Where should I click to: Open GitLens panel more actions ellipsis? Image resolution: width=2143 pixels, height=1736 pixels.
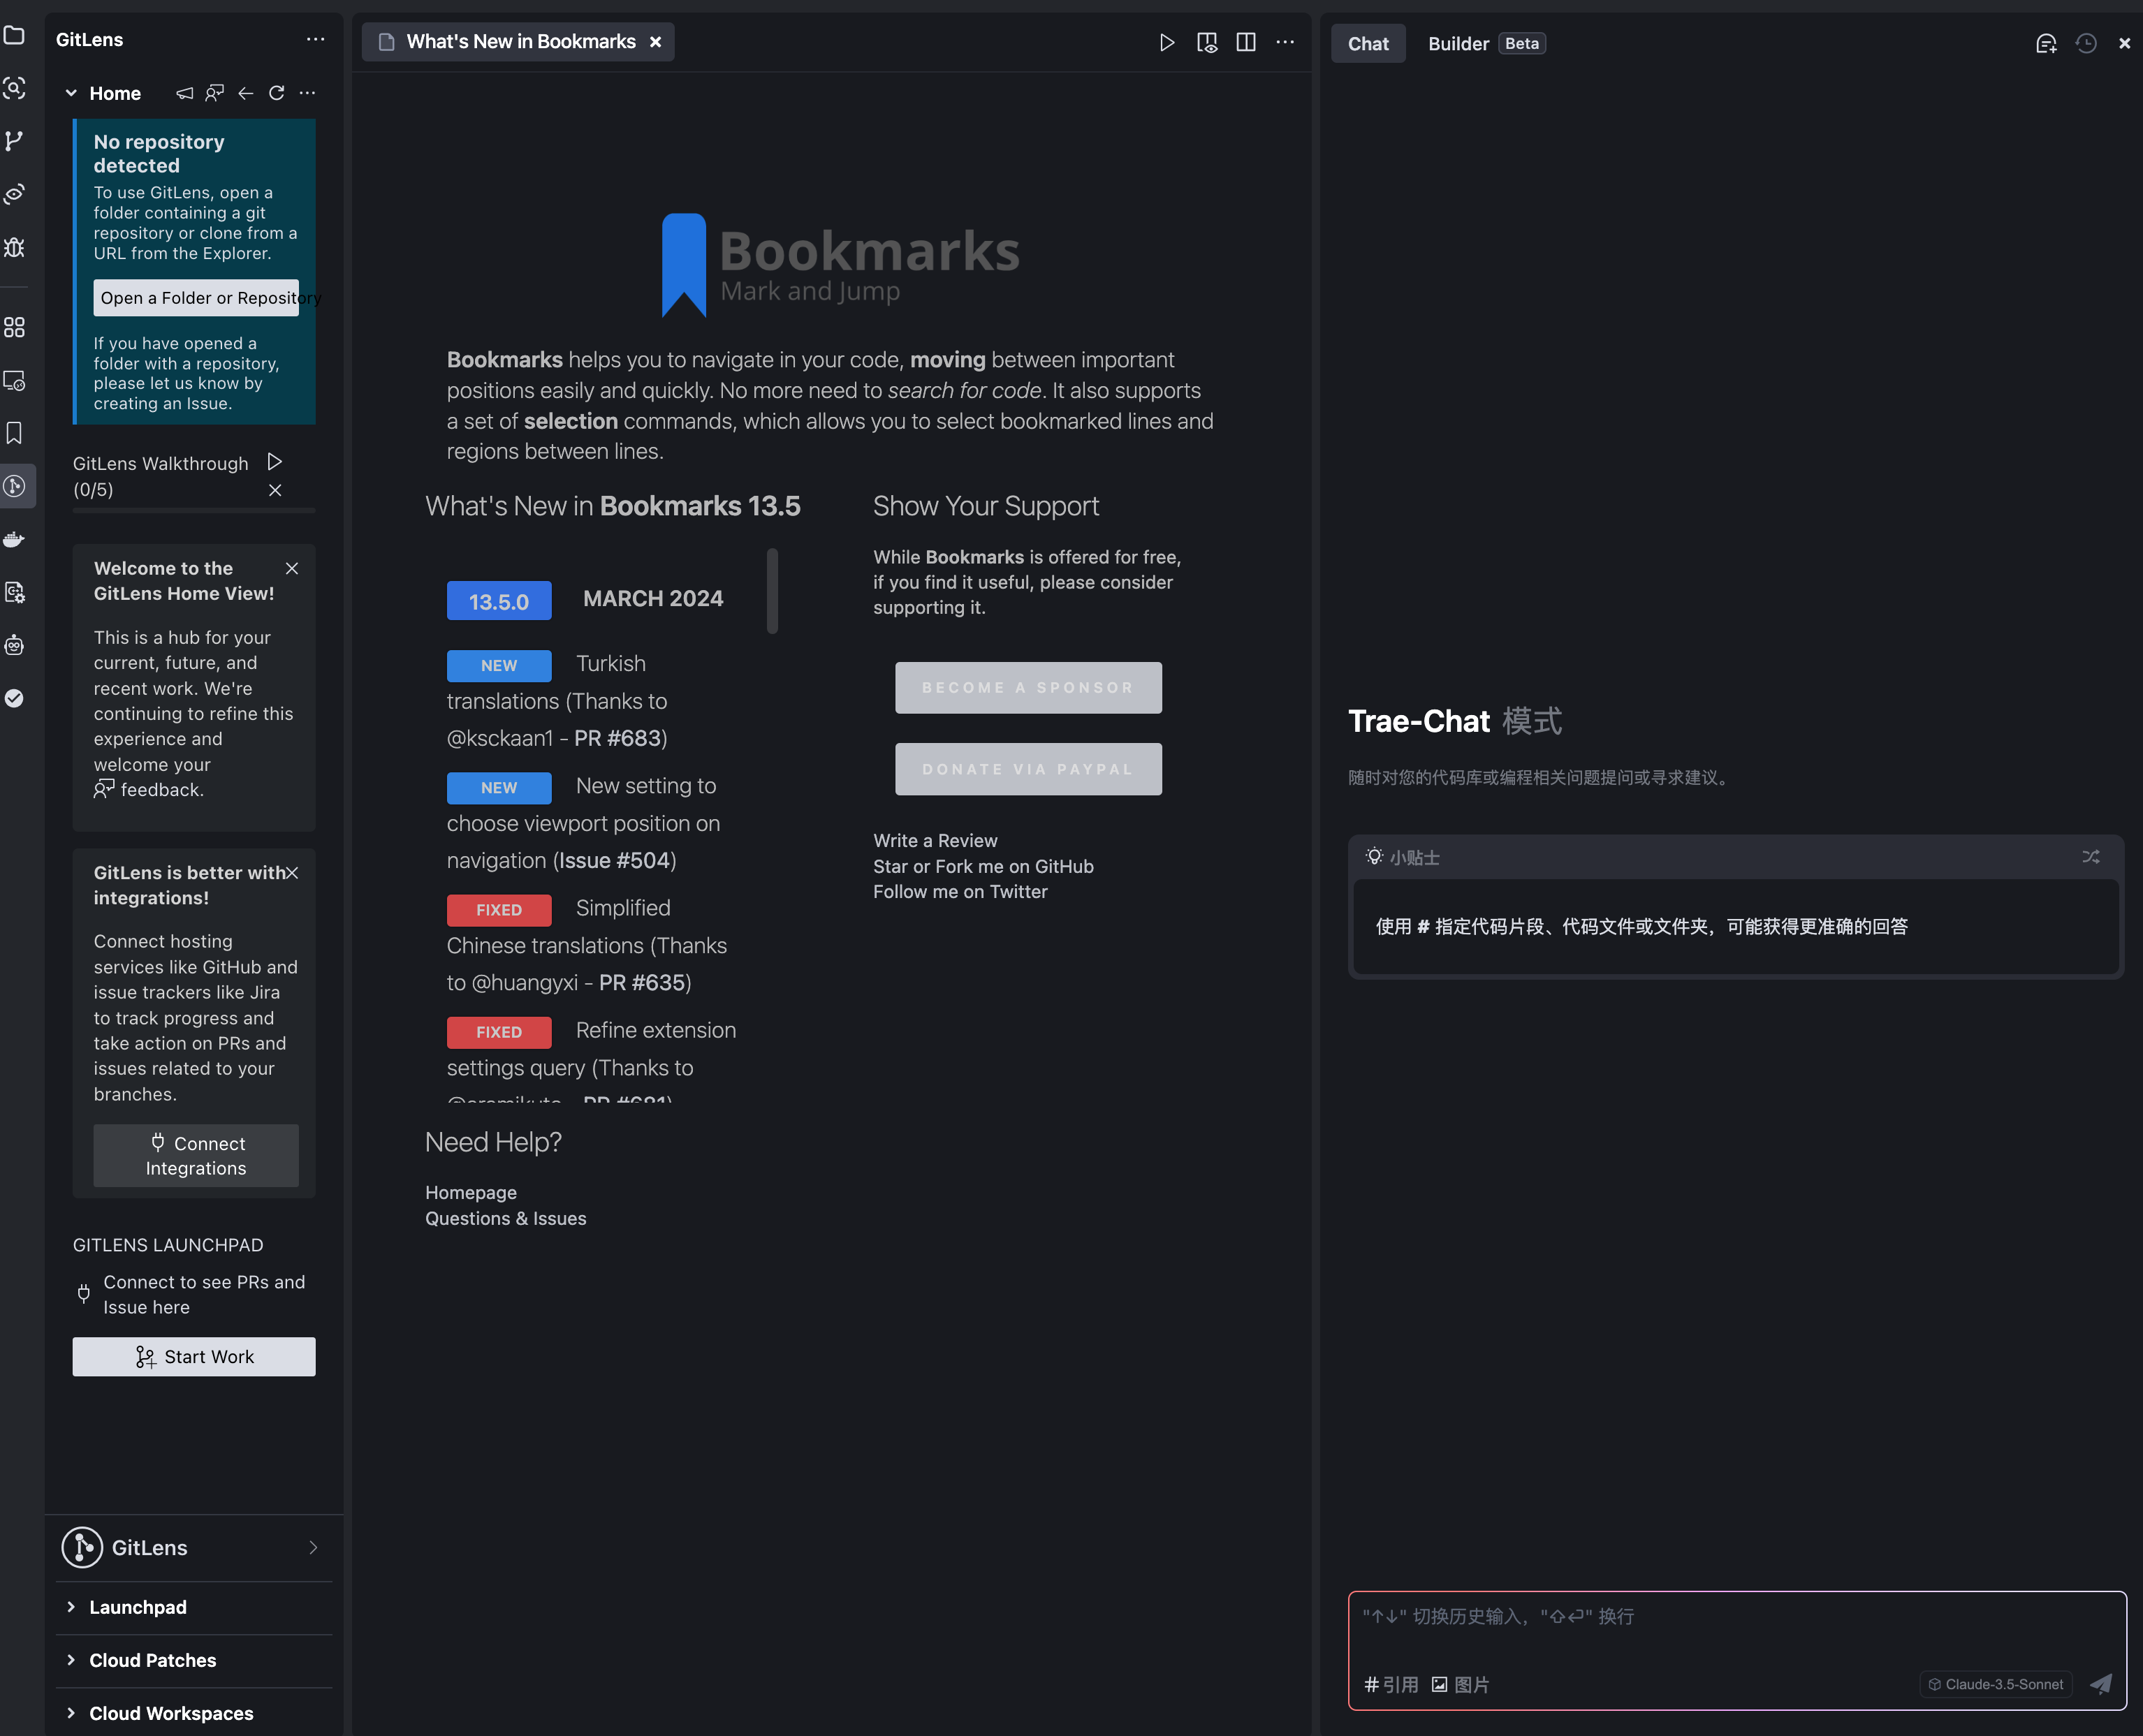pyautogui.click(x=315, y=40)
